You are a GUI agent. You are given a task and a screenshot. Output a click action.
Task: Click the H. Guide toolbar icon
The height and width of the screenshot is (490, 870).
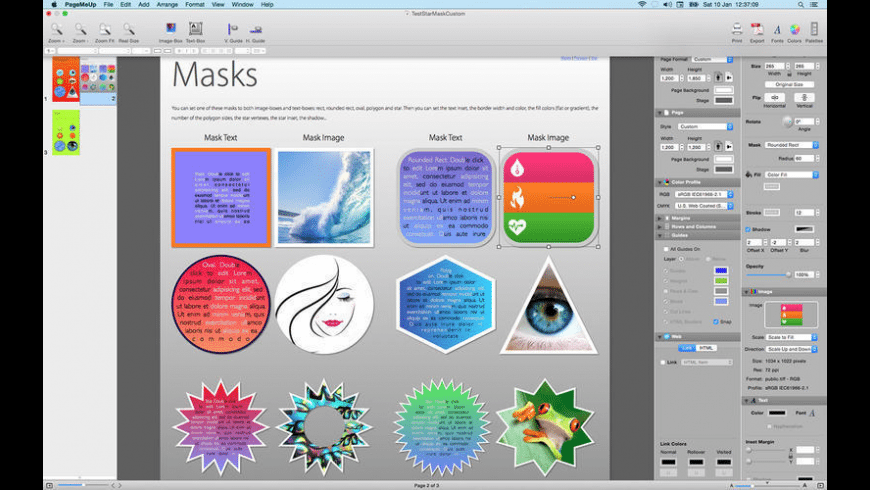(256, 29)
